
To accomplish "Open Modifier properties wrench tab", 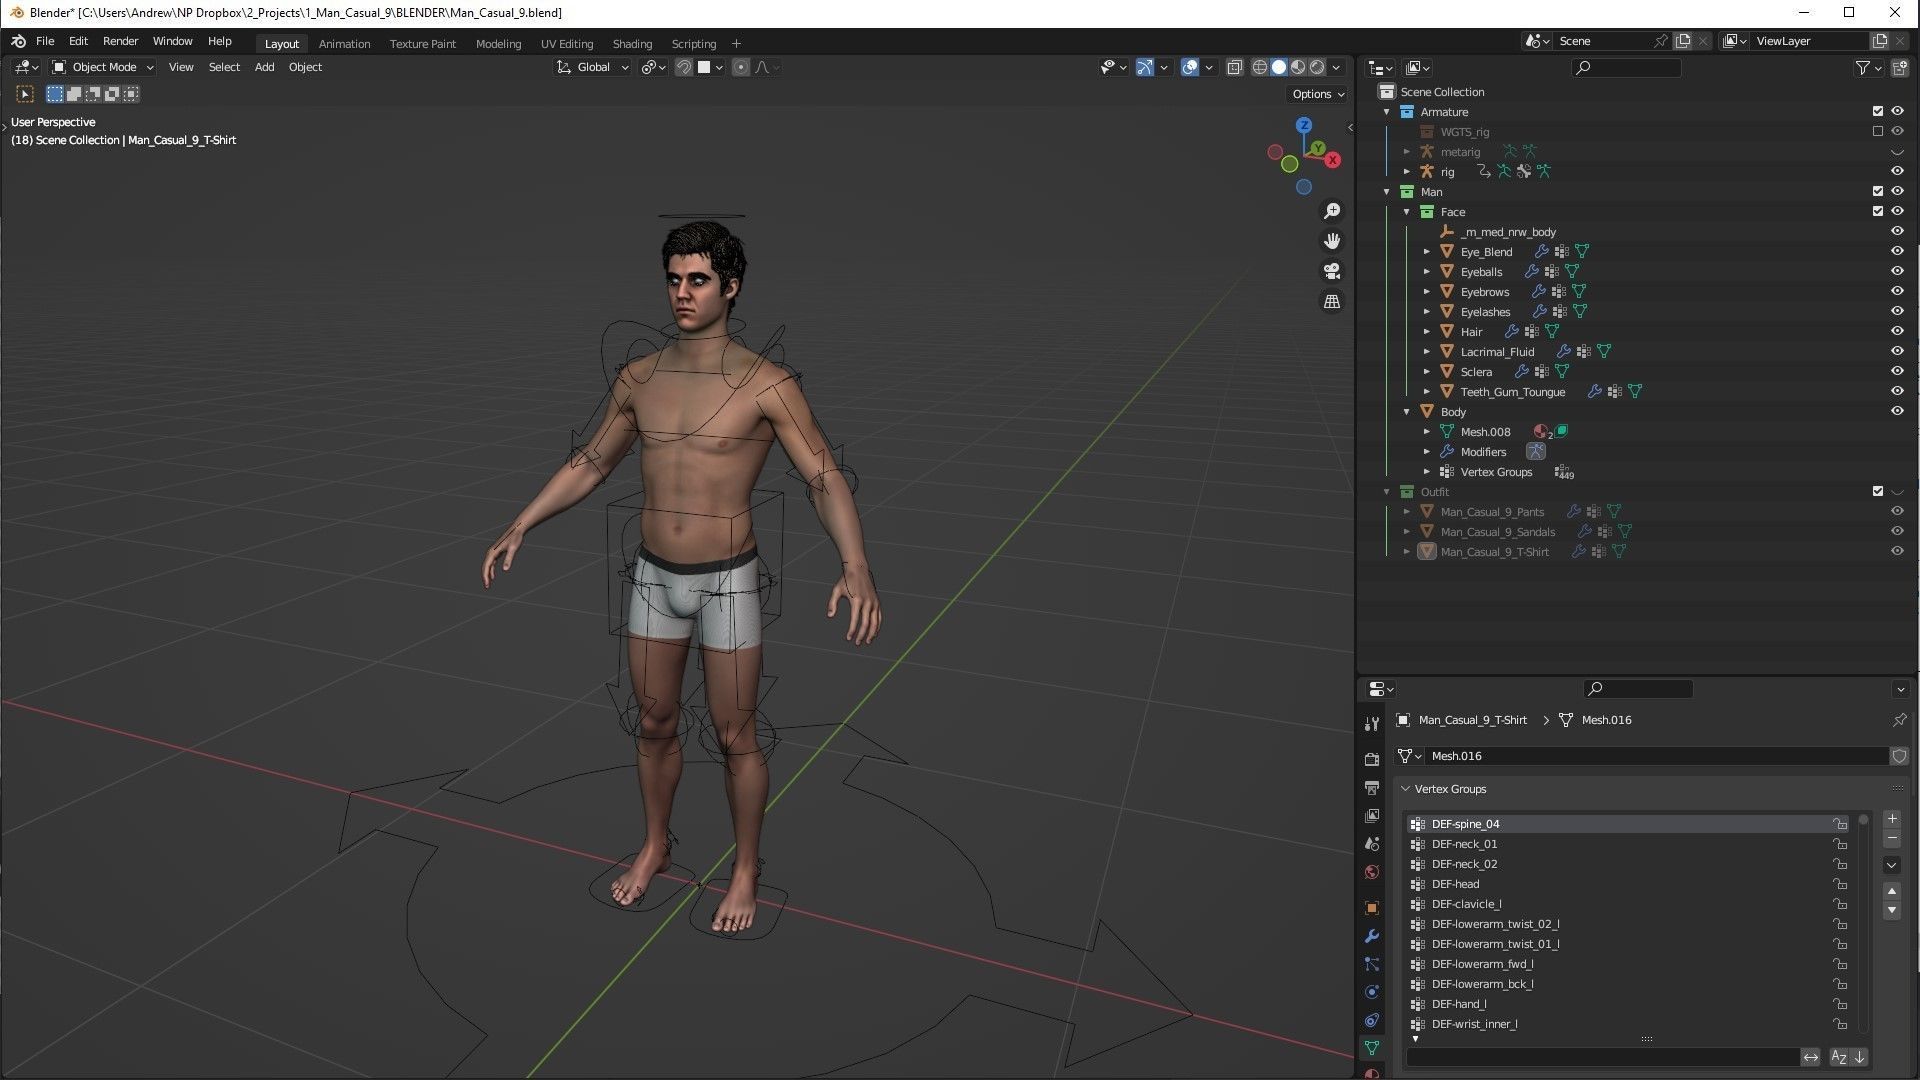I will [1372, 936].
